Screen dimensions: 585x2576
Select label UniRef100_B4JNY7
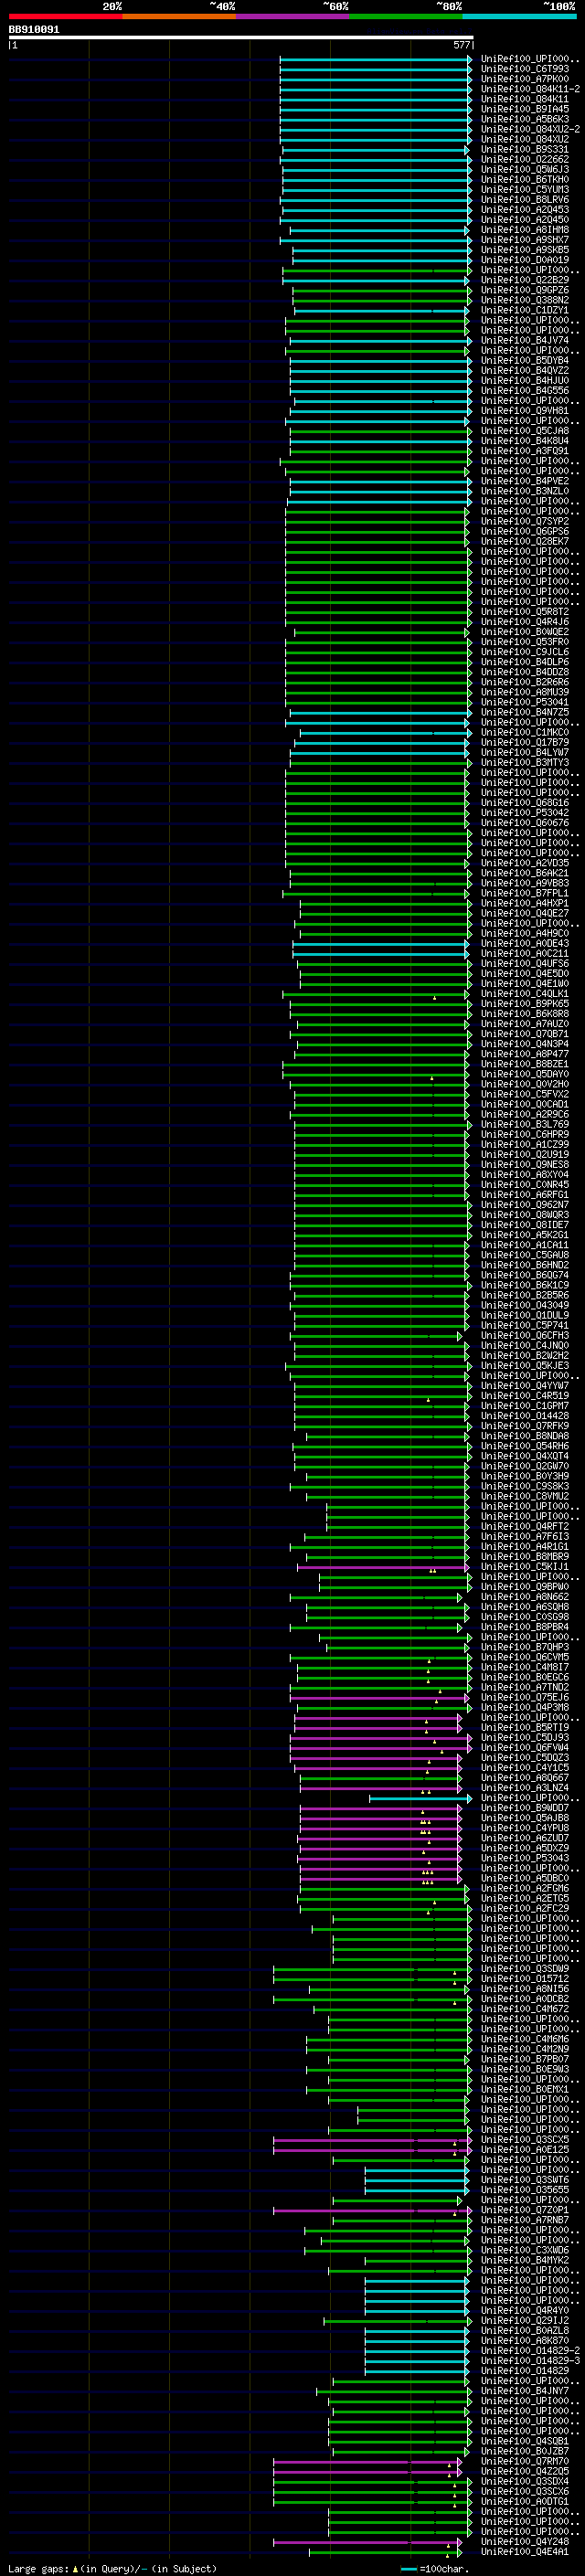525,2390
